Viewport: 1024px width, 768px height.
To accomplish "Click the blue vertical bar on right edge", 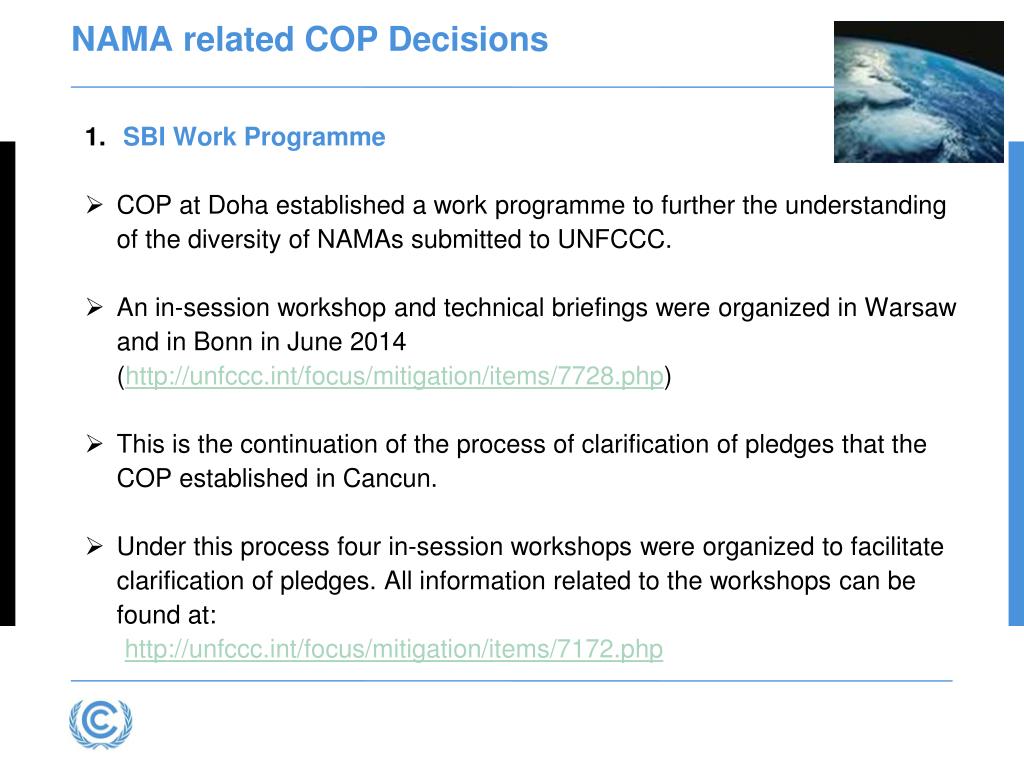I will (x=1016, y=383).
